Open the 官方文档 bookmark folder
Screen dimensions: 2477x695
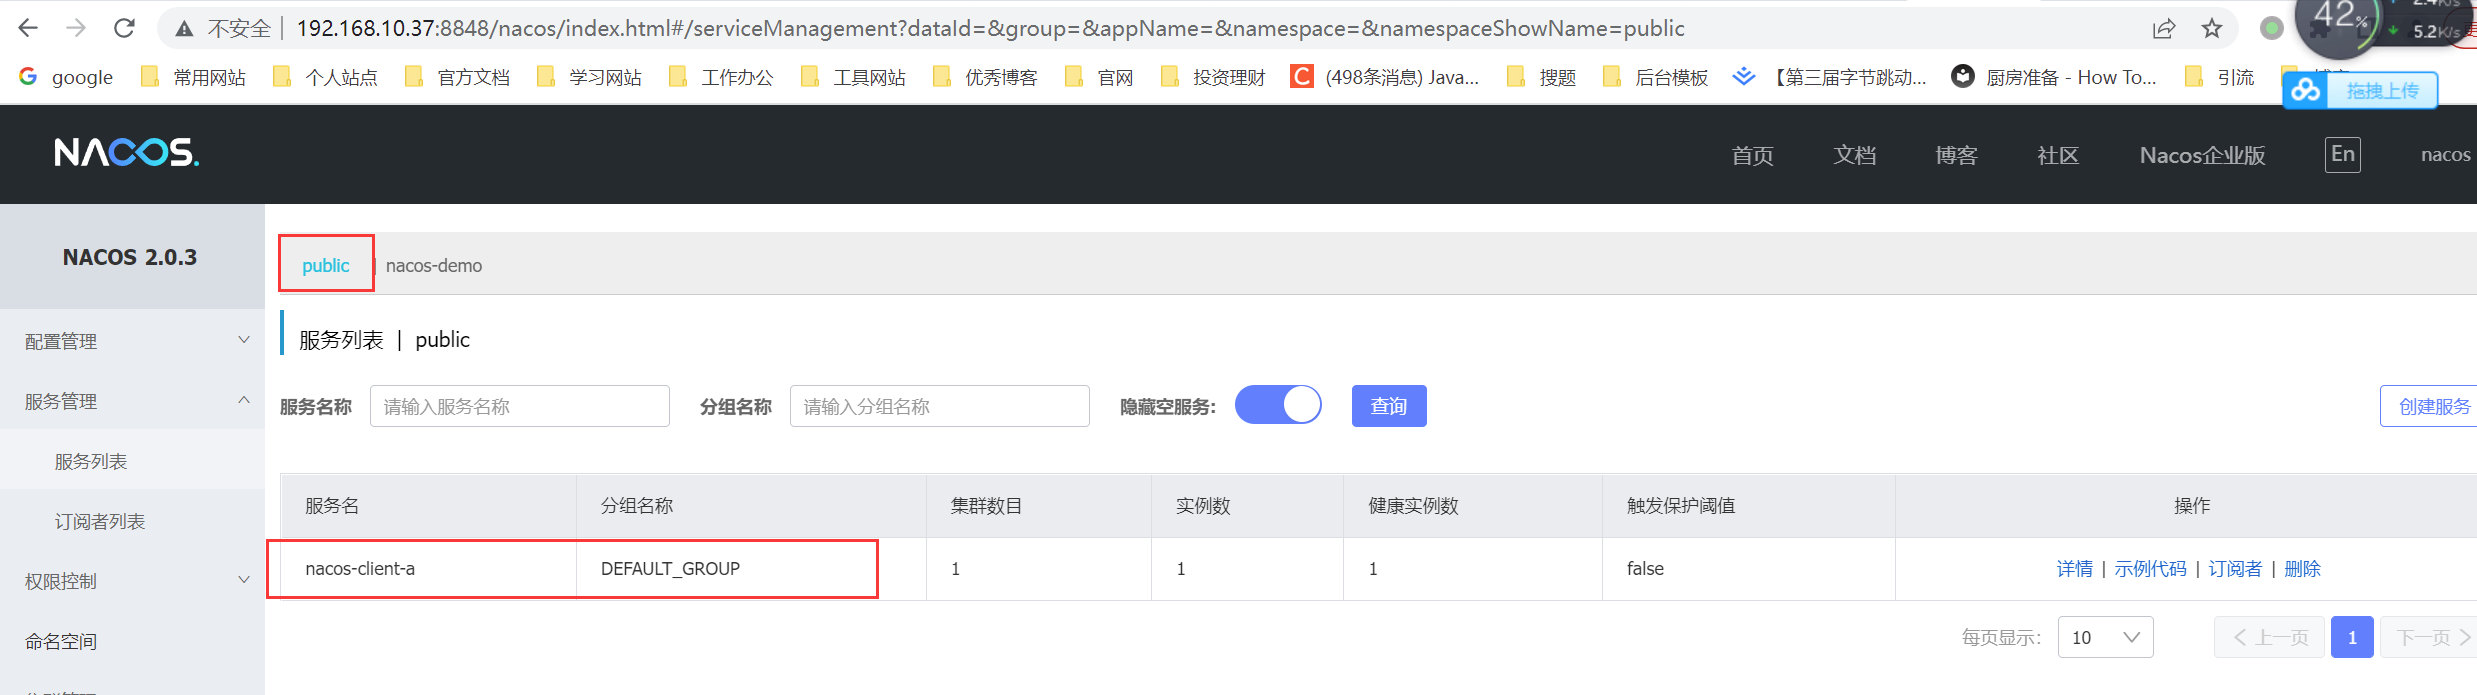click(458, 77)
